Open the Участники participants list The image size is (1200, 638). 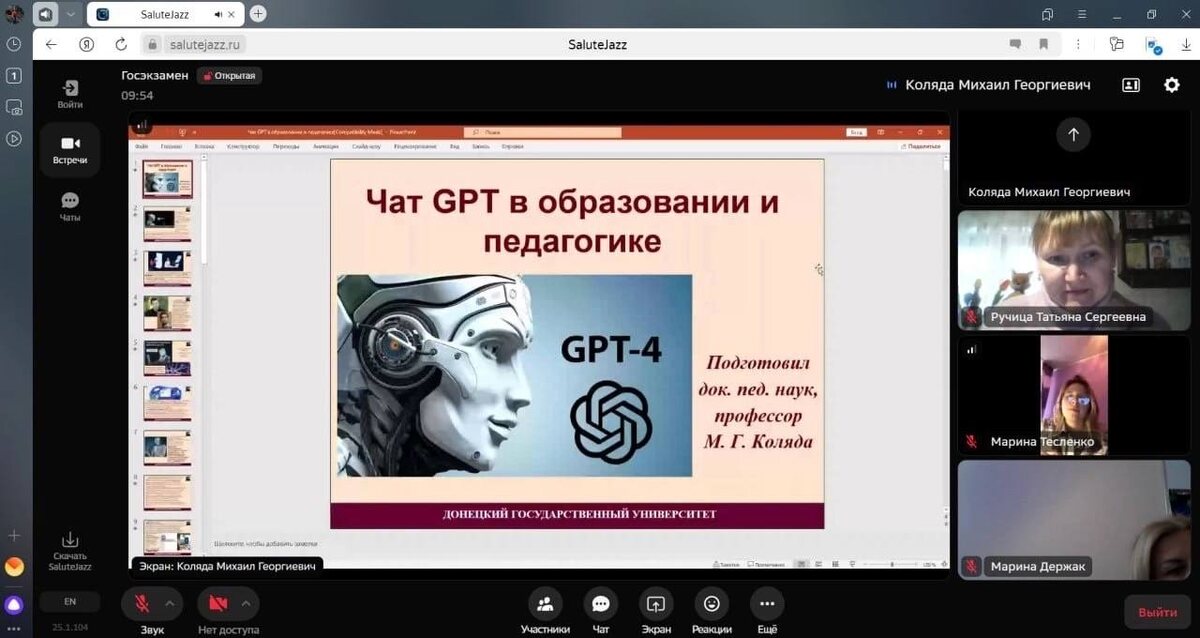click(545, 611)
